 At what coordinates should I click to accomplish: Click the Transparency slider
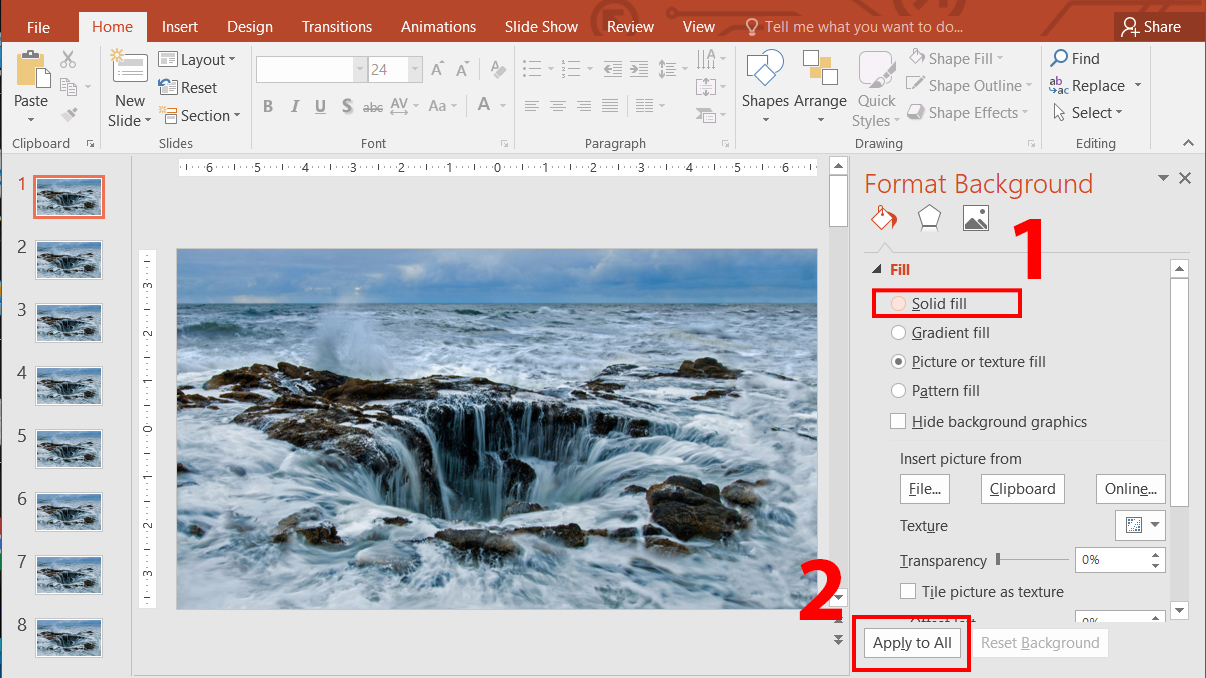1032,560
